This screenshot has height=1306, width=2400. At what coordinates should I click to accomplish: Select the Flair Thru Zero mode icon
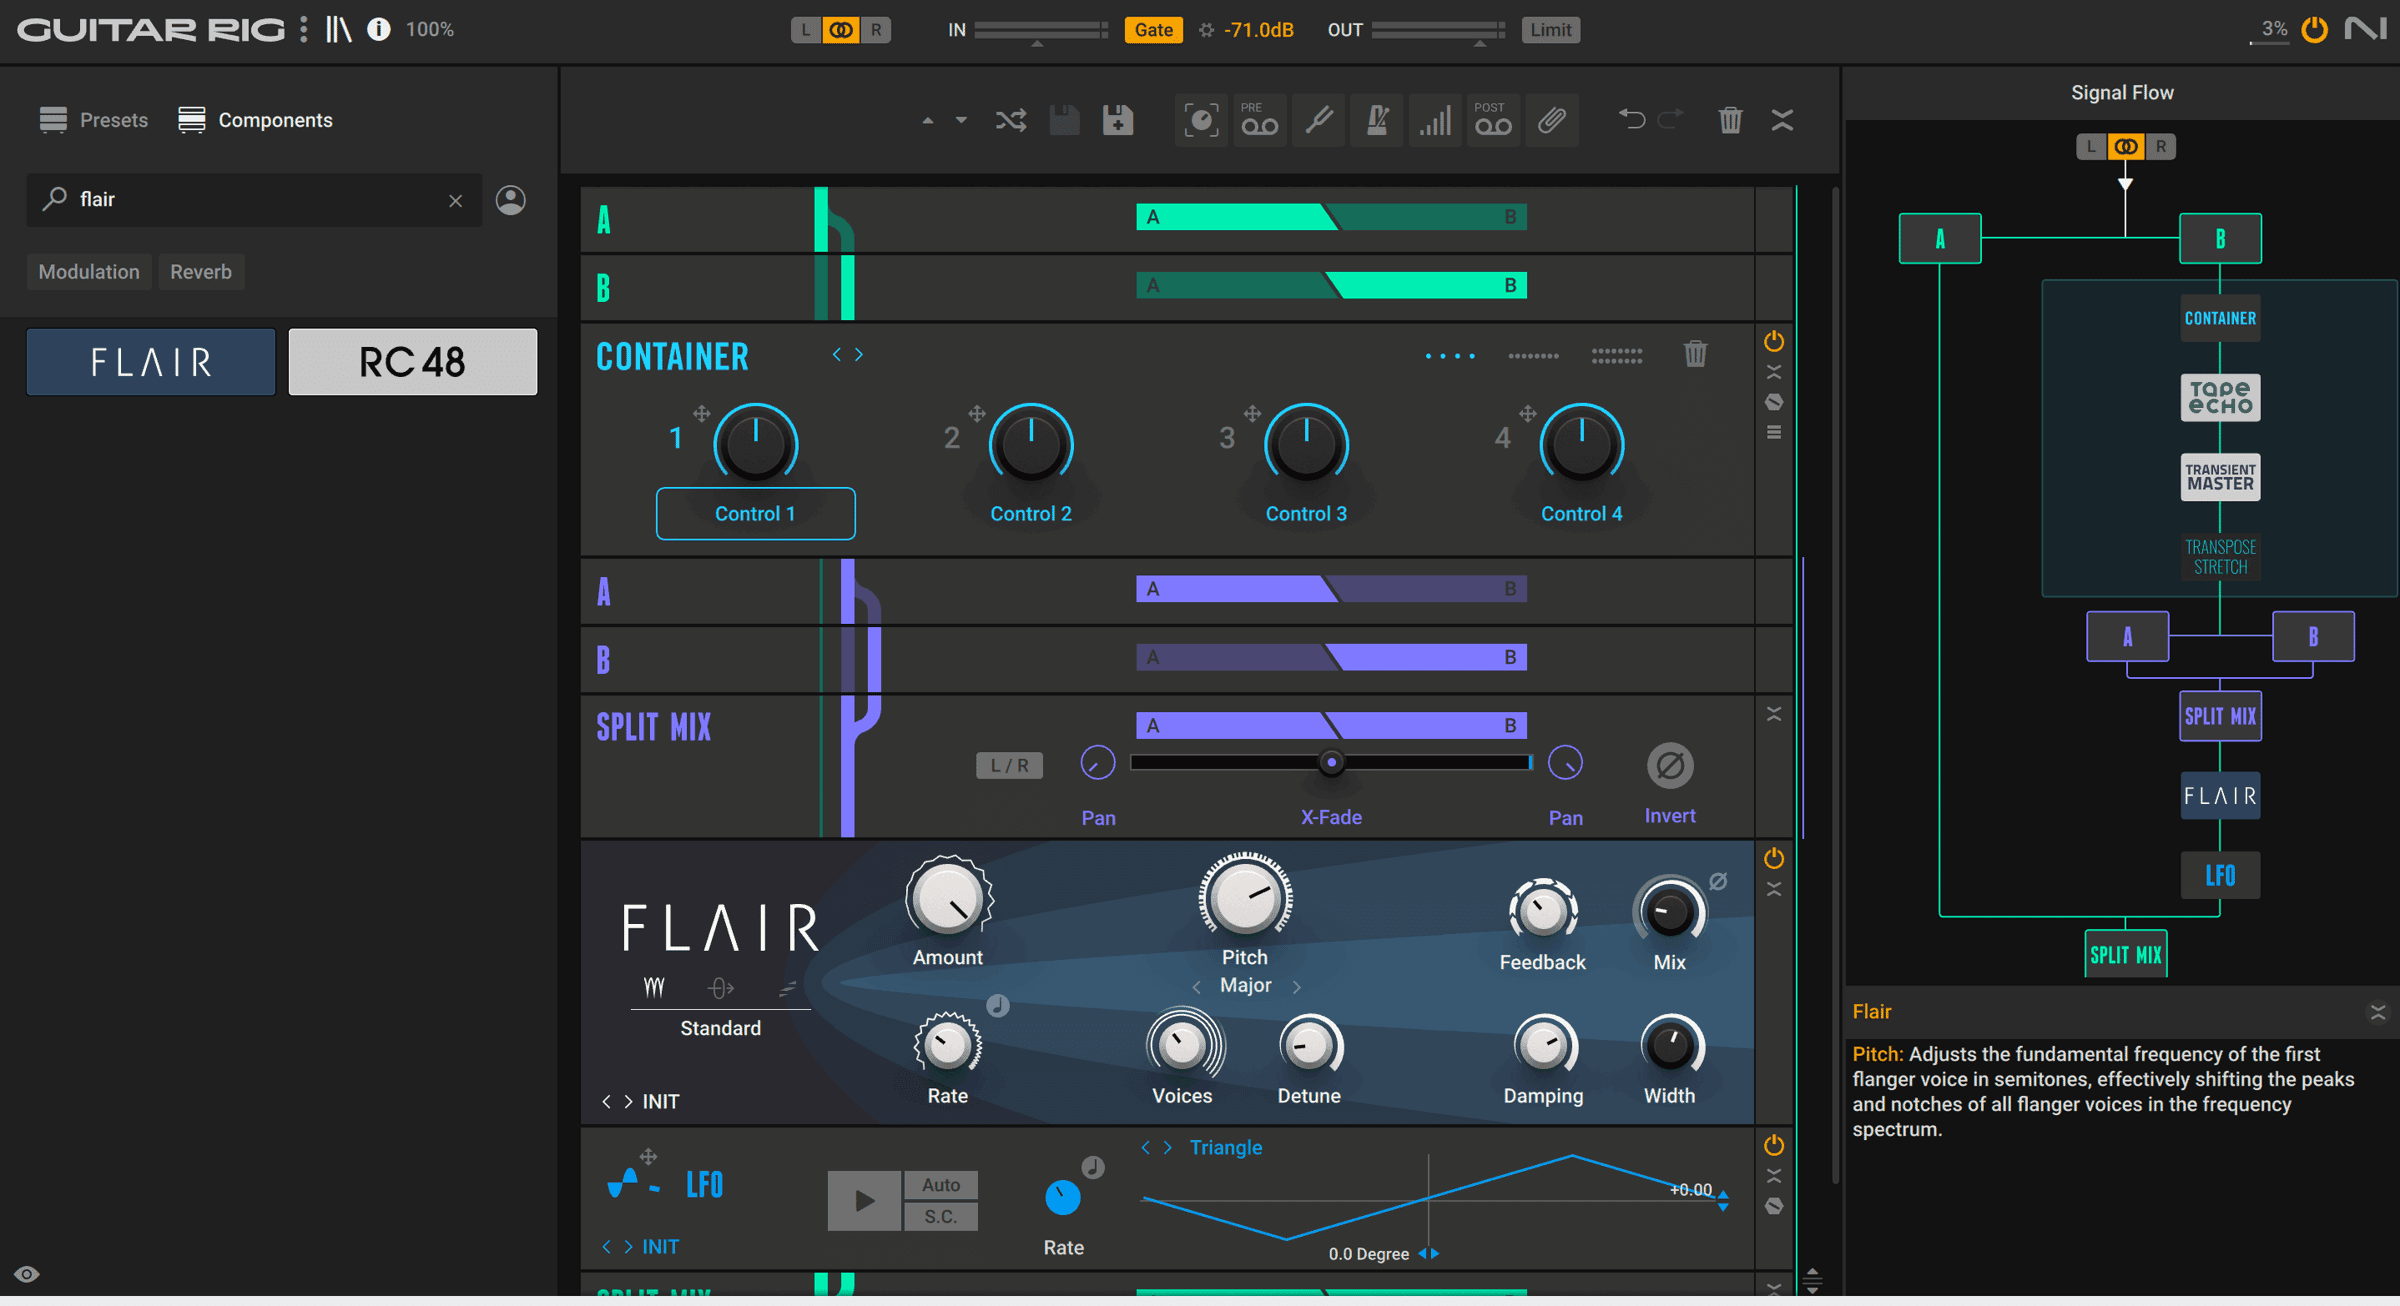[x=721, y=988]
